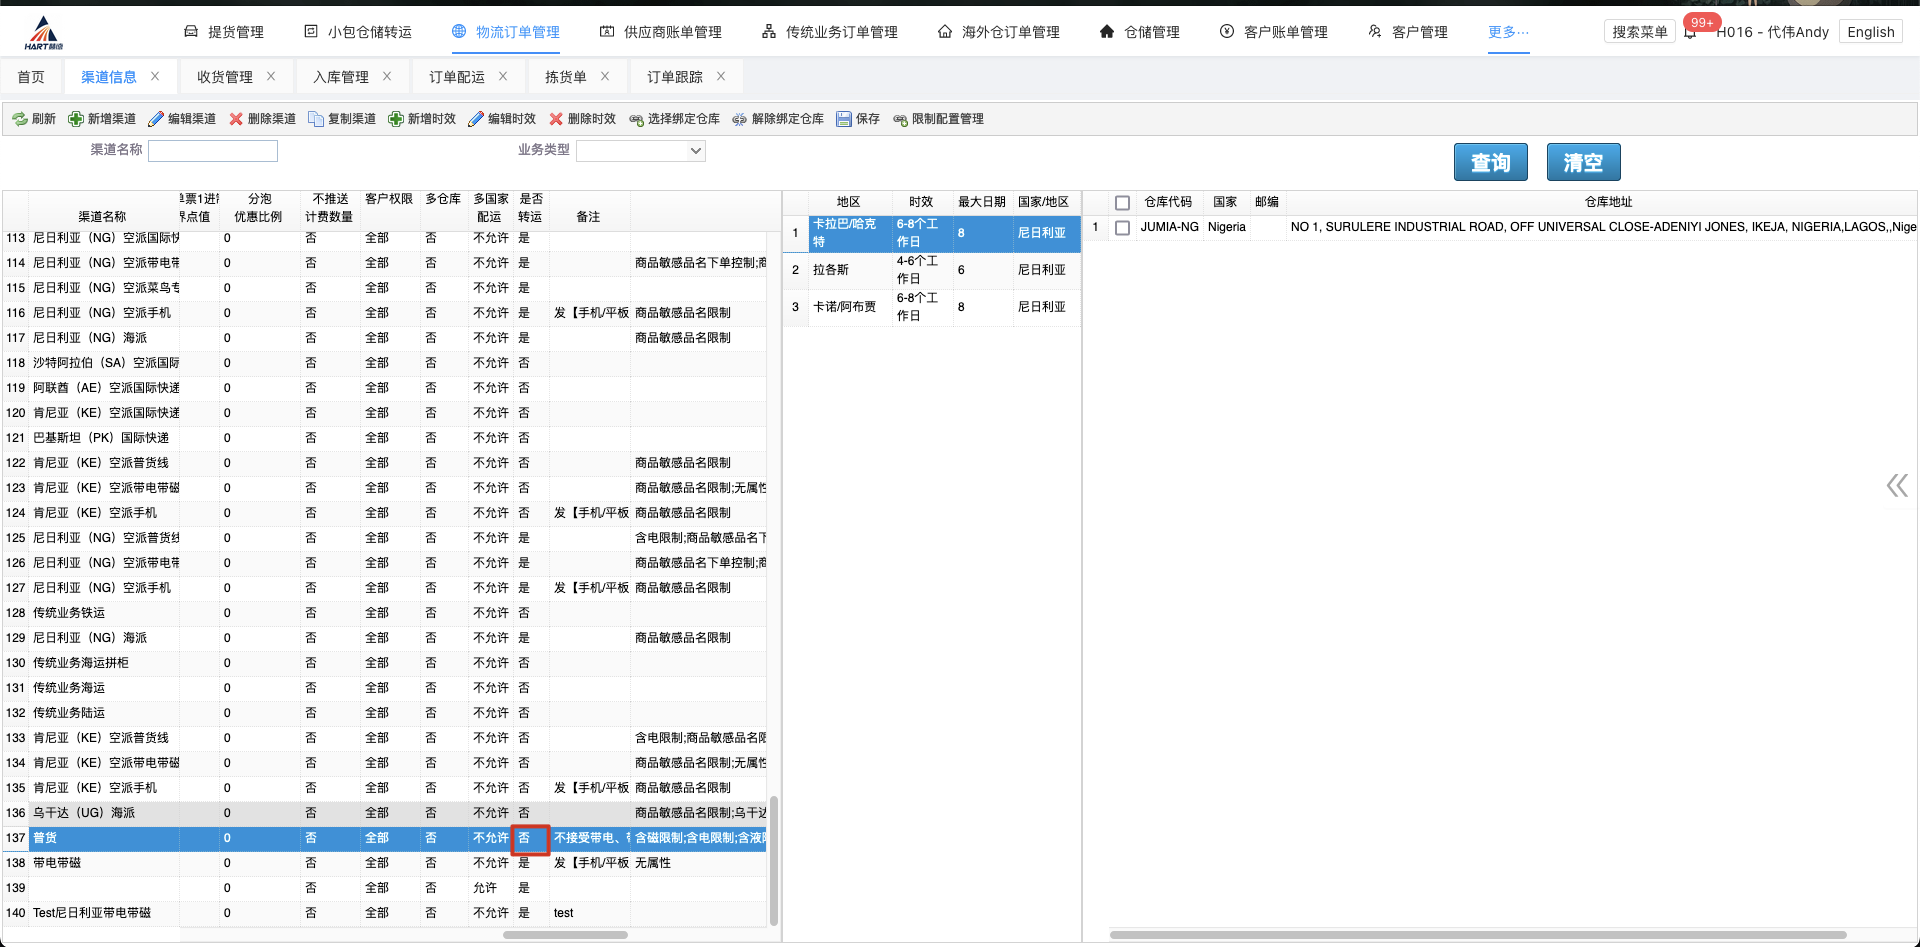Open the 仓储管理 top menu
This screenshot has width=1920, height=947.
1139,32
